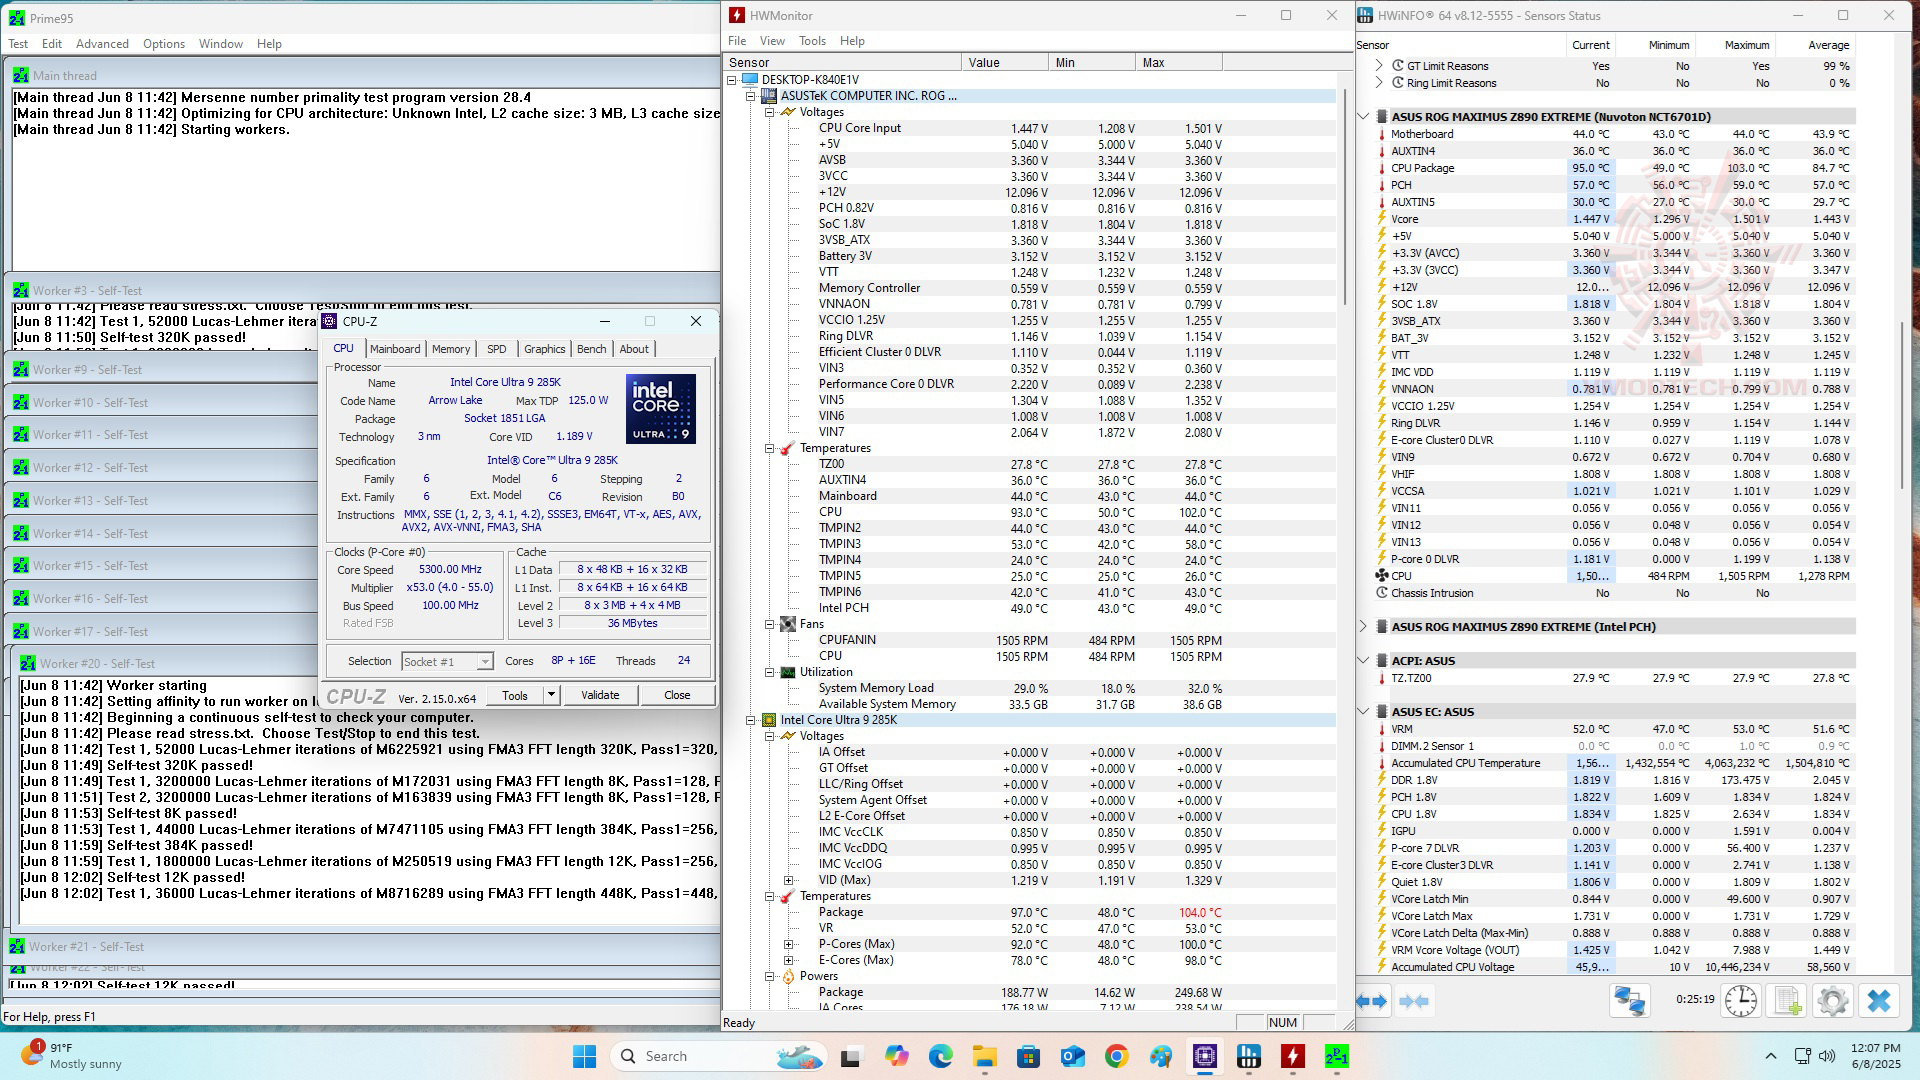1920x1080 pixels.
Task: Collapse ASUS ROG MAXIMUS Nuvoton sensor group
Action: pos(1364,117)
